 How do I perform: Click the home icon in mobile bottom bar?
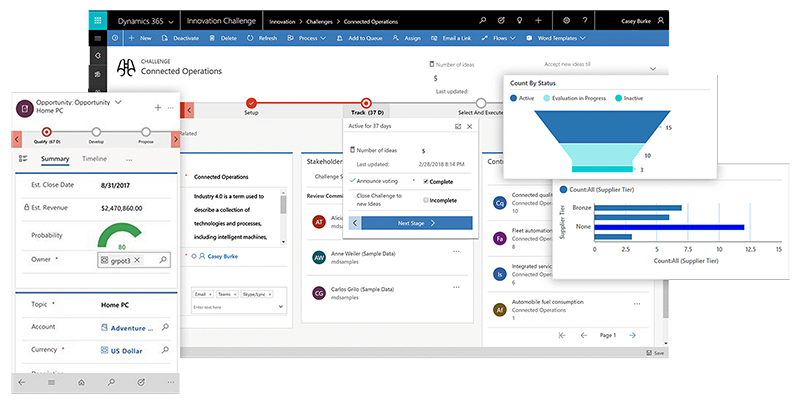81,382
